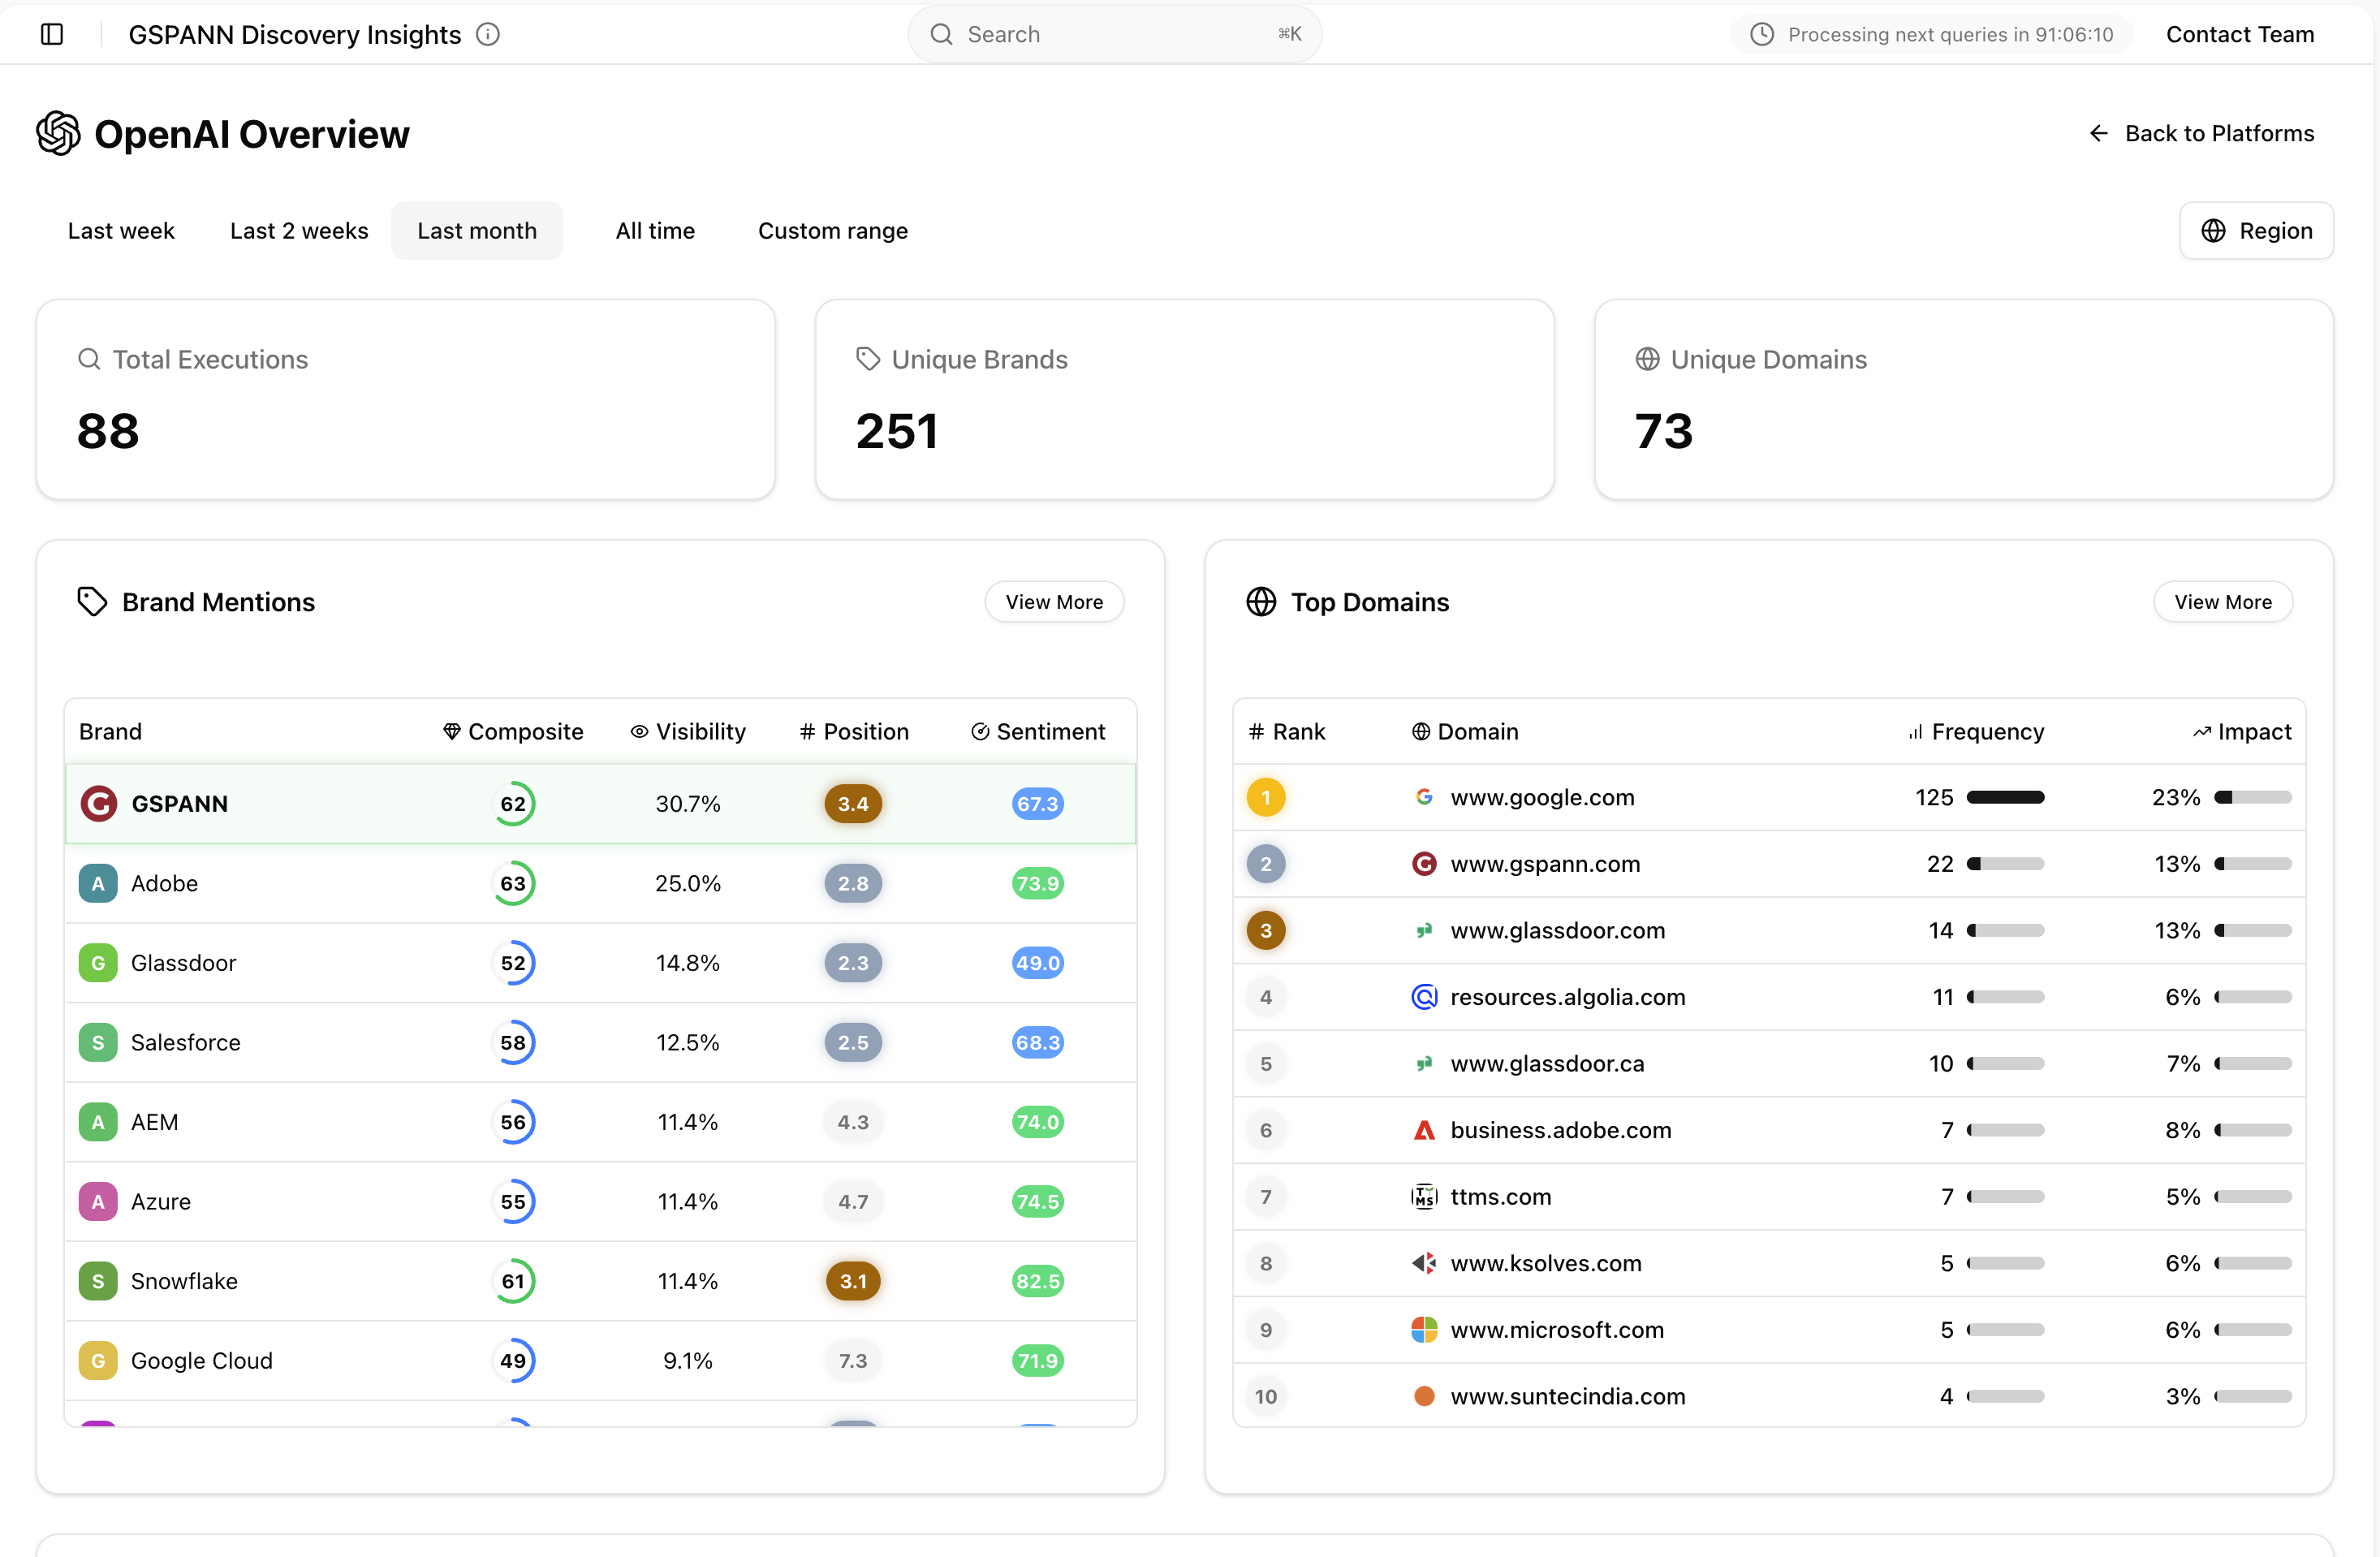Click GSPANN sentiment badge 67.3

pyautogui.click(x=1038, y=803)
